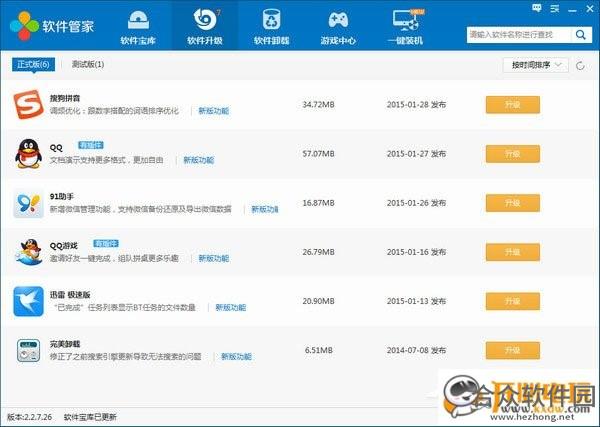The width and height of the screenshot is (600, 427).
Task: Open 新版功能 link for 搜狗拼音
Action: (x=214, y=111)
